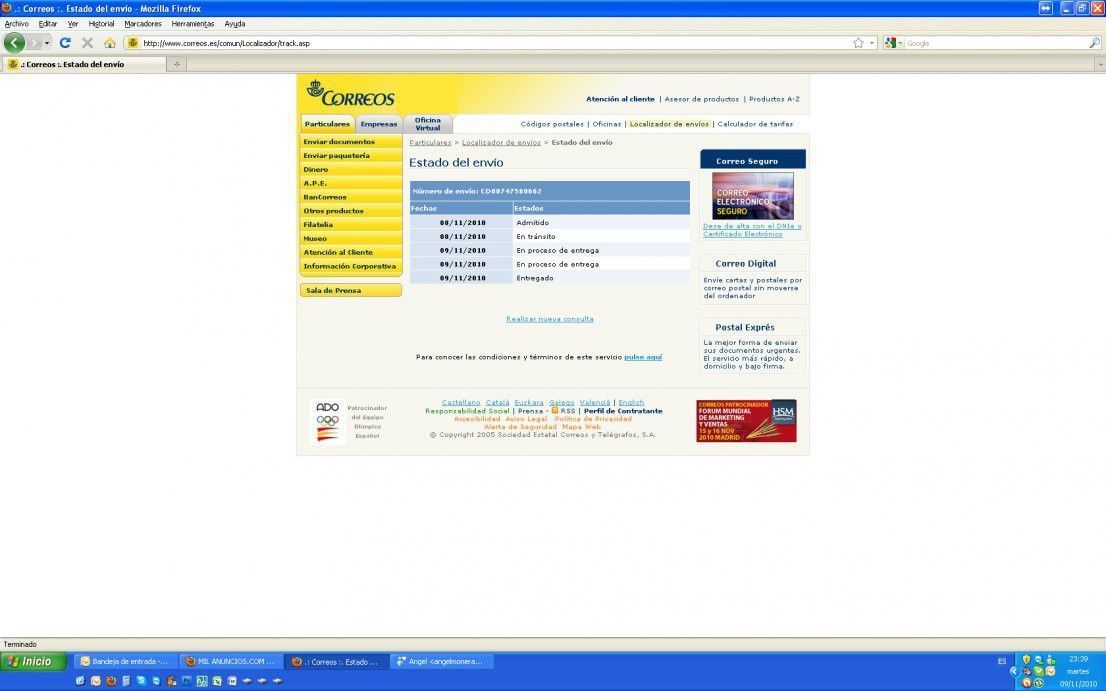This screenshot has width=1106, height=691.
Task: Select the Correos Estado del envío tab
Action: click(83, 64)
